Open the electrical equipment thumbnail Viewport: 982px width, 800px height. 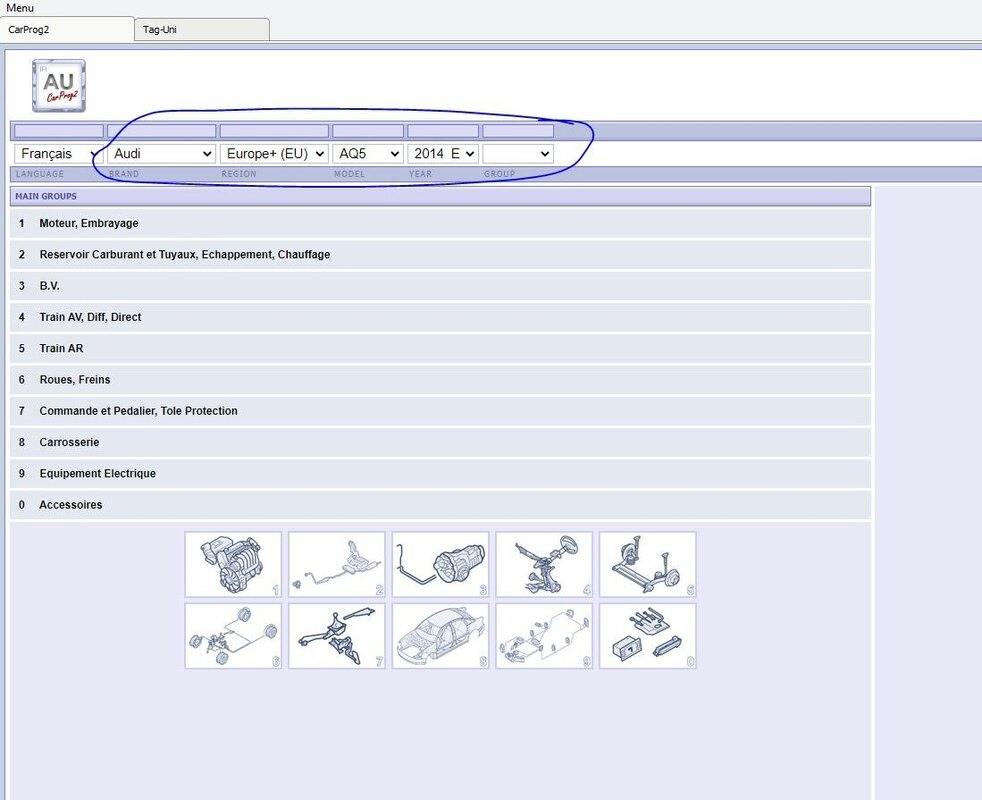coord(544,636)
